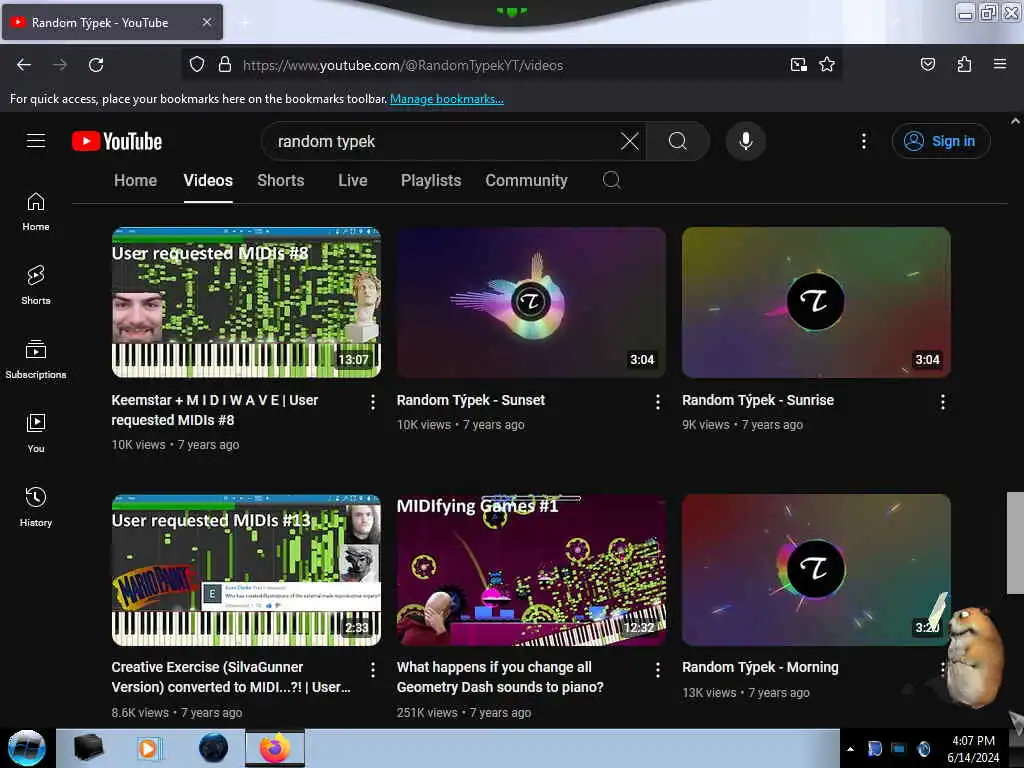The image size is (1024, 768).
Task: Reload the page
Action: [96, 65]
